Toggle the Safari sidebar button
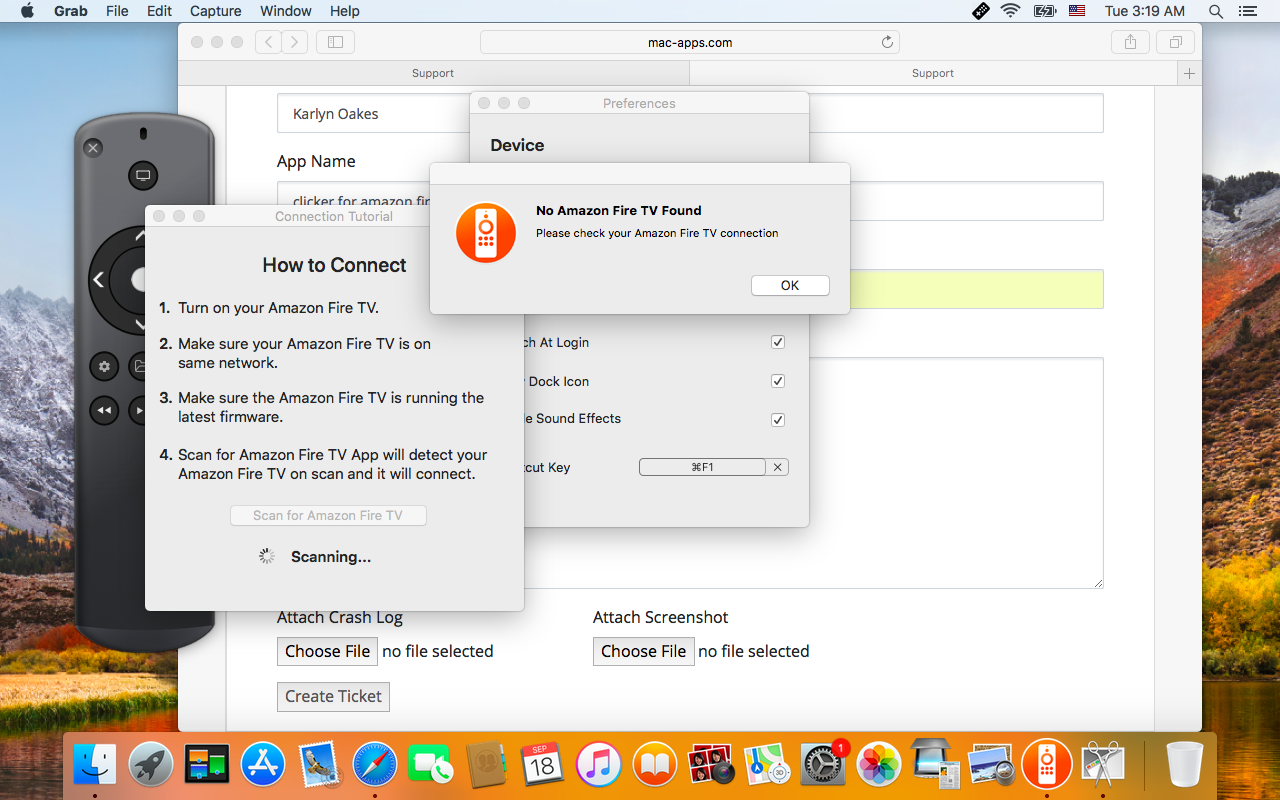The height and width of the screenshot is (800, 1280). point(335,42)
